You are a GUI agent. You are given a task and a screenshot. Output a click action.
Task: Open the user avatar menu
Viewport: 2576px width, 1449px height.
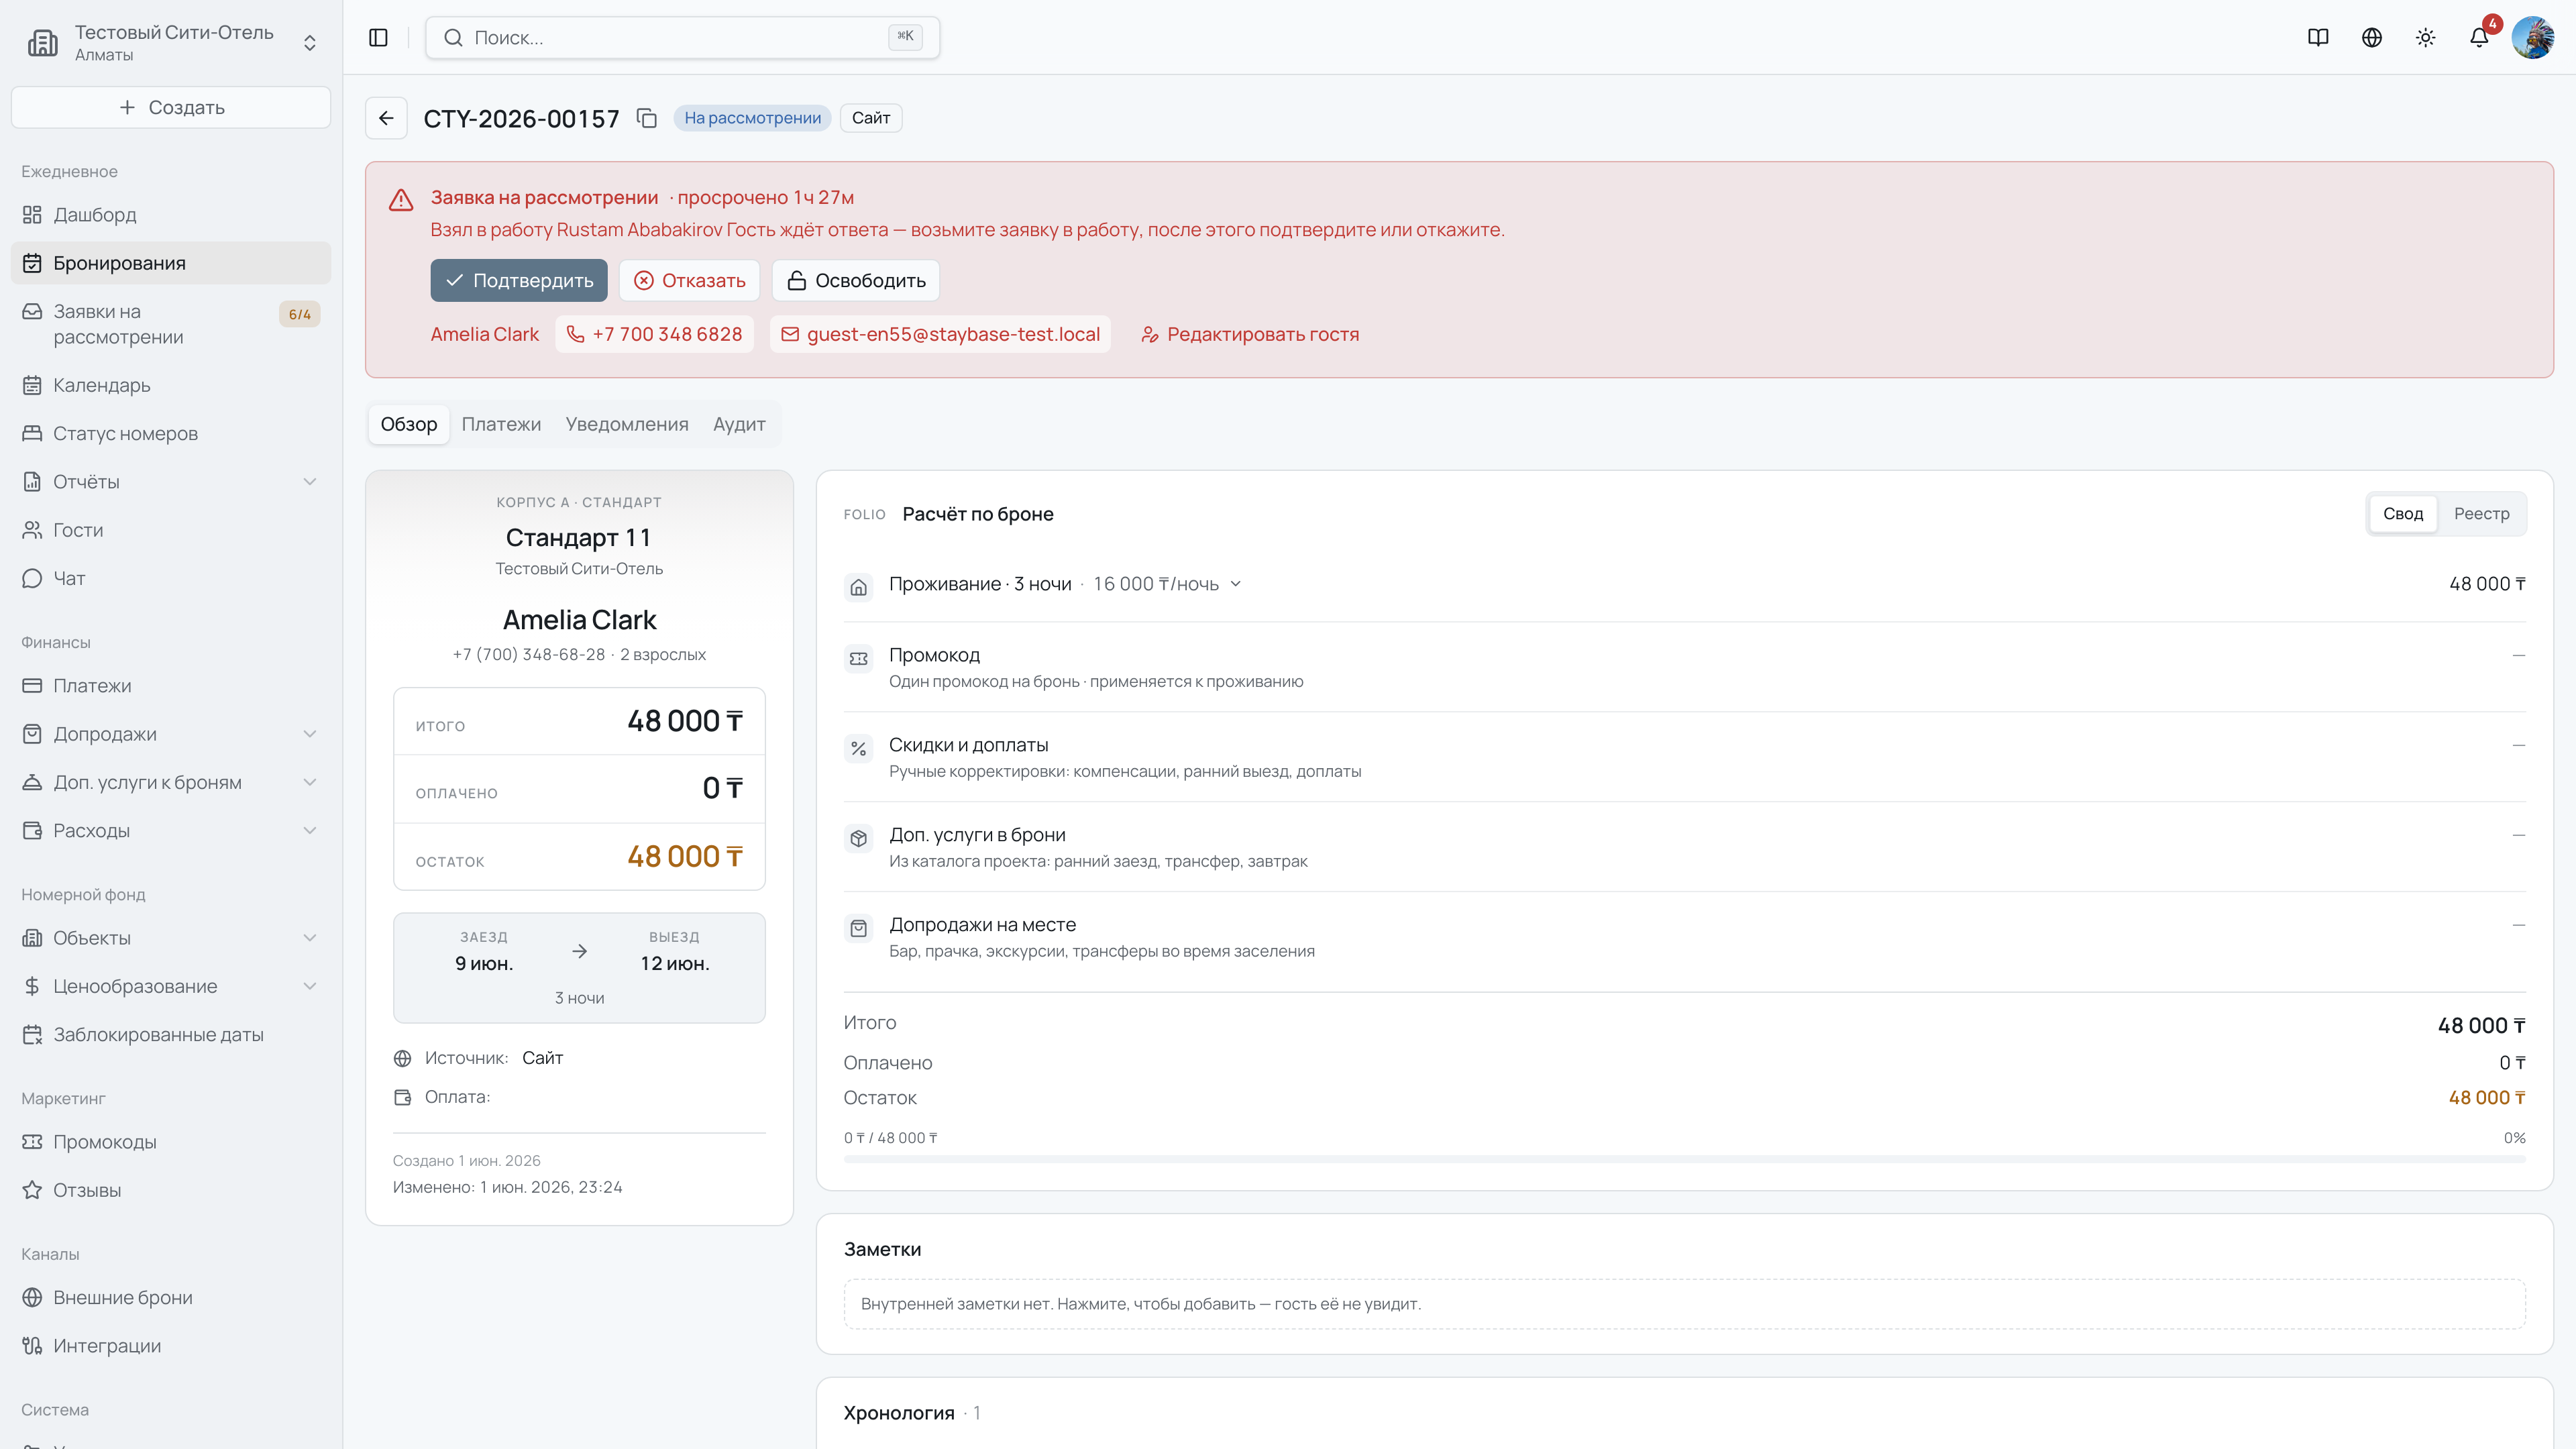click(x=2533, y=38)
